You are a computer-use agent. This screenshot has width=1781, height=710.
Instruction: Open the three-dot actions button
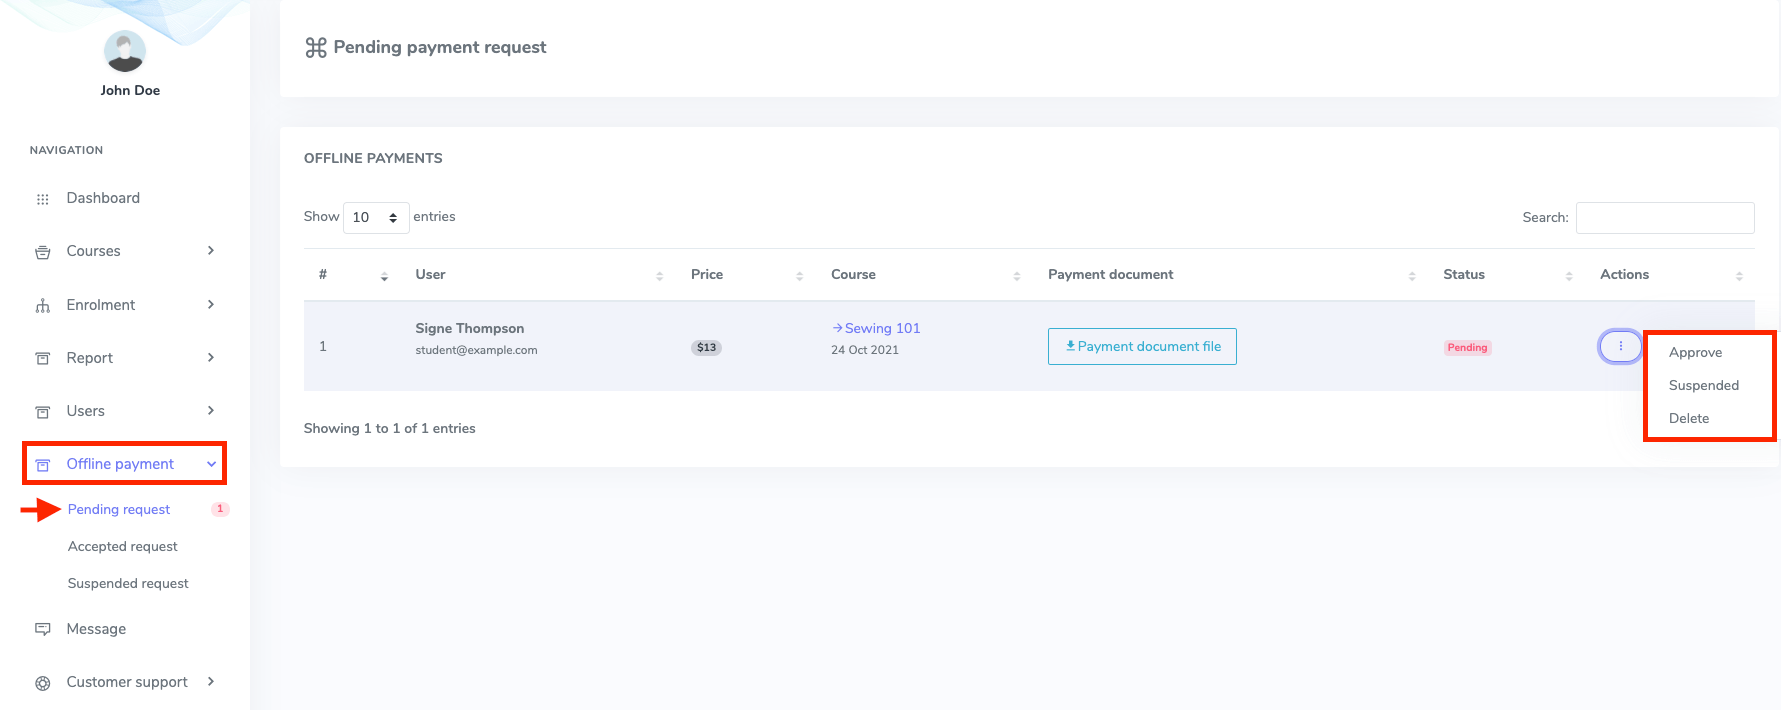click(1620, 346)
